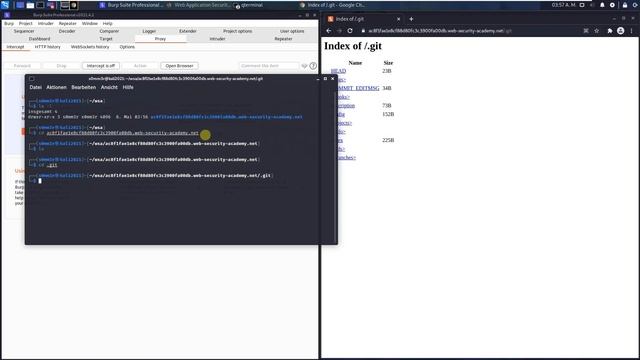This screenshot has width=640, height=360.
Task: Open the Window menu in Burp Suite
Action: [90, 23]
